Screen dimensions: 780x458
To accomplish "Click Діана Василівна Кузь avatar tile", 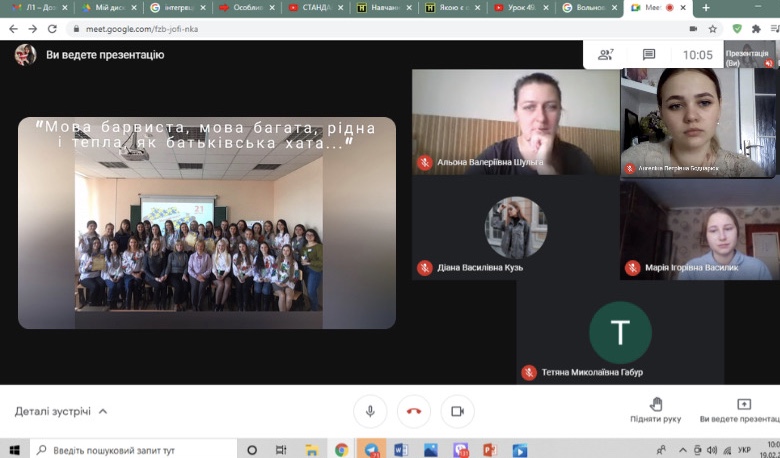I will (516, 227).
